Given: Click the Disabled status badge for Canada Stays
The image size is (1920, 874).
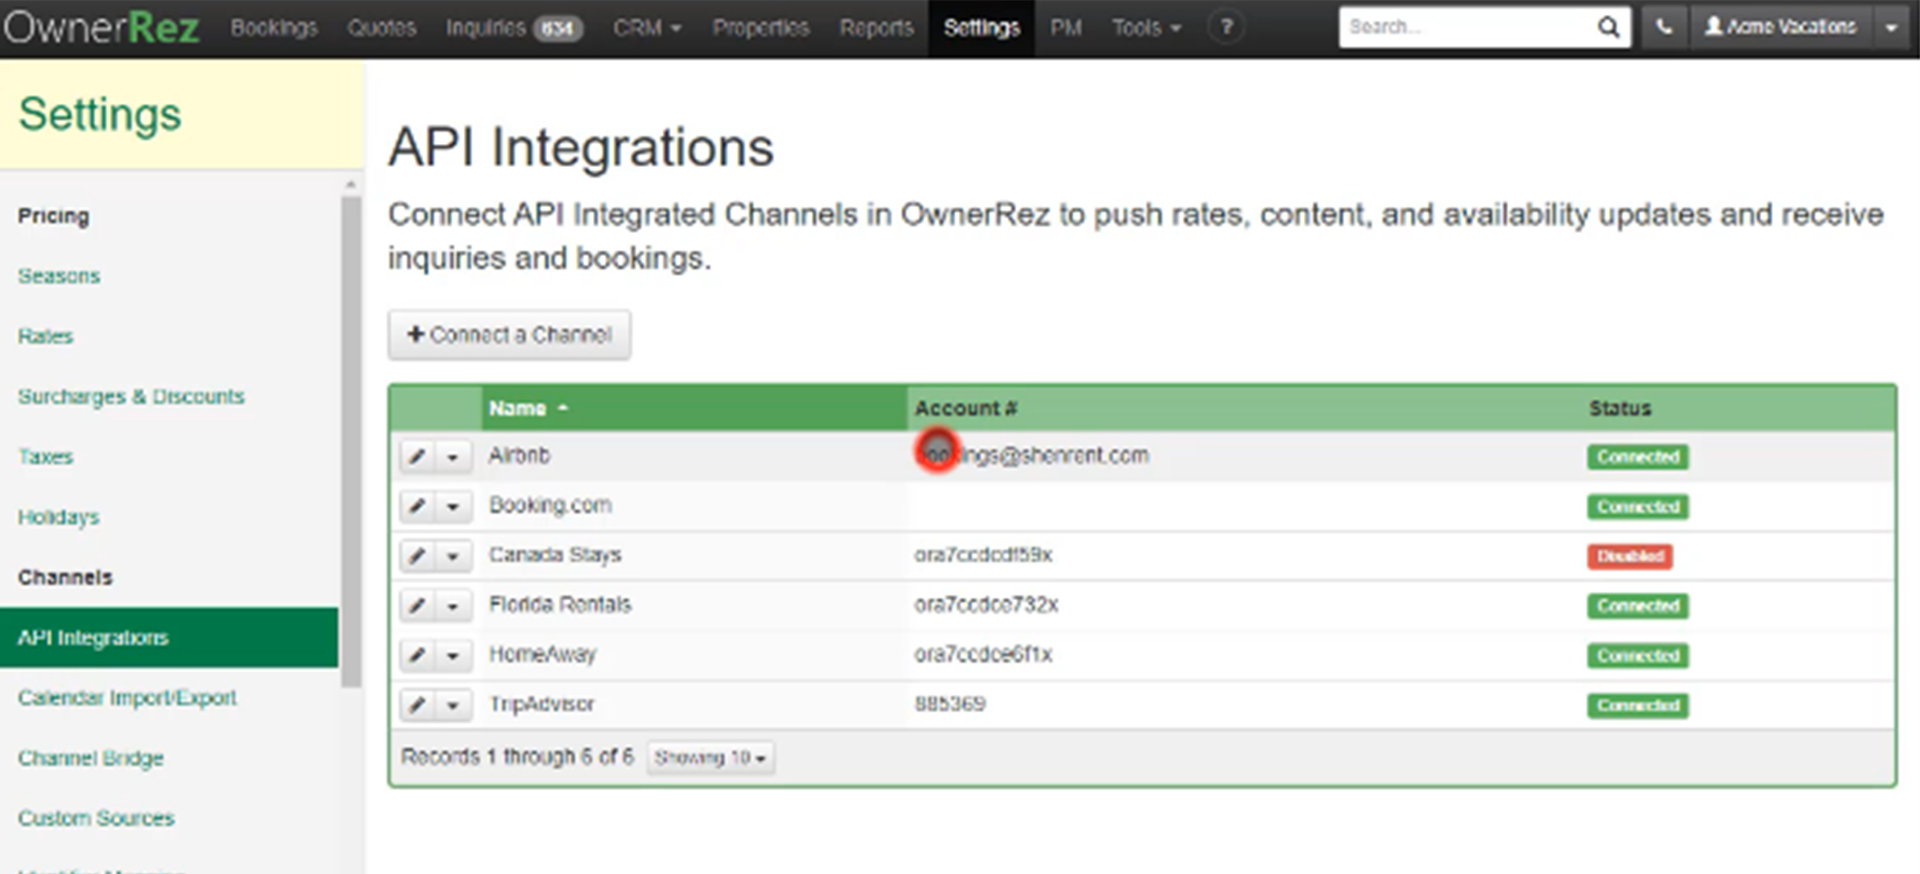Looking at the screenshot, I should point(1629,556).
